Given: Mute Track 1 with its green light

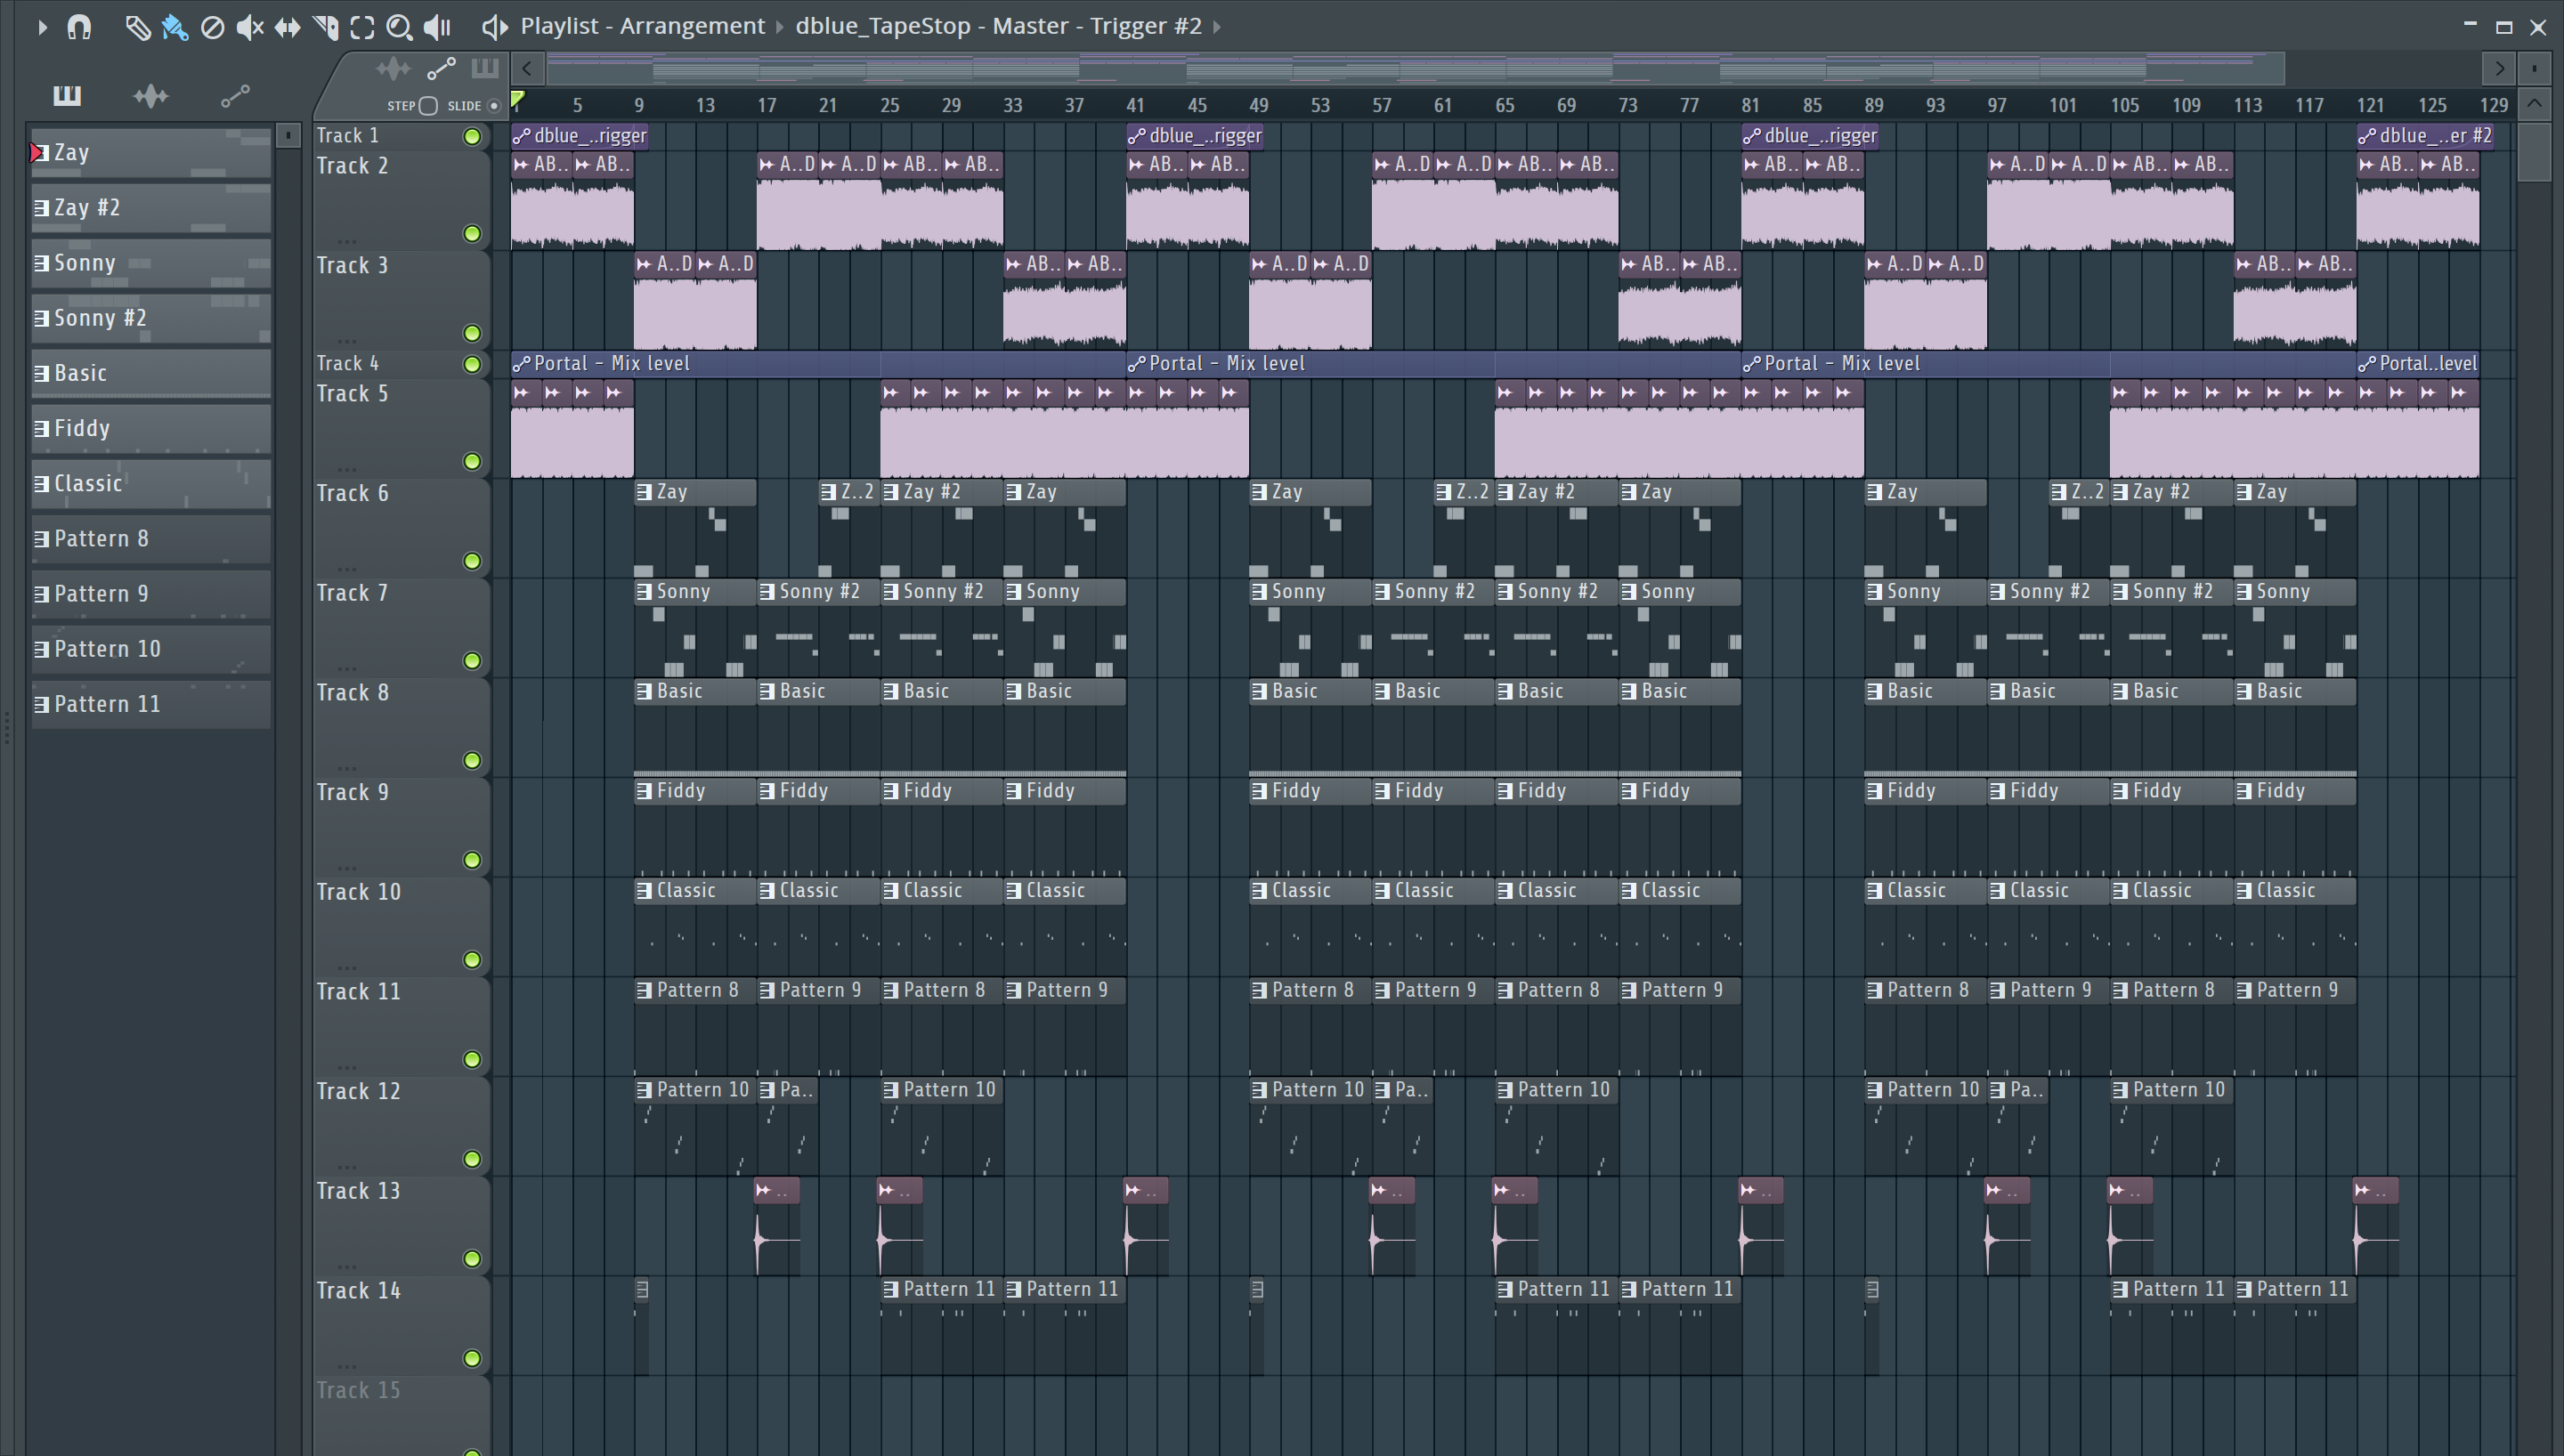Looking at the screenshot, I should 472,136.
